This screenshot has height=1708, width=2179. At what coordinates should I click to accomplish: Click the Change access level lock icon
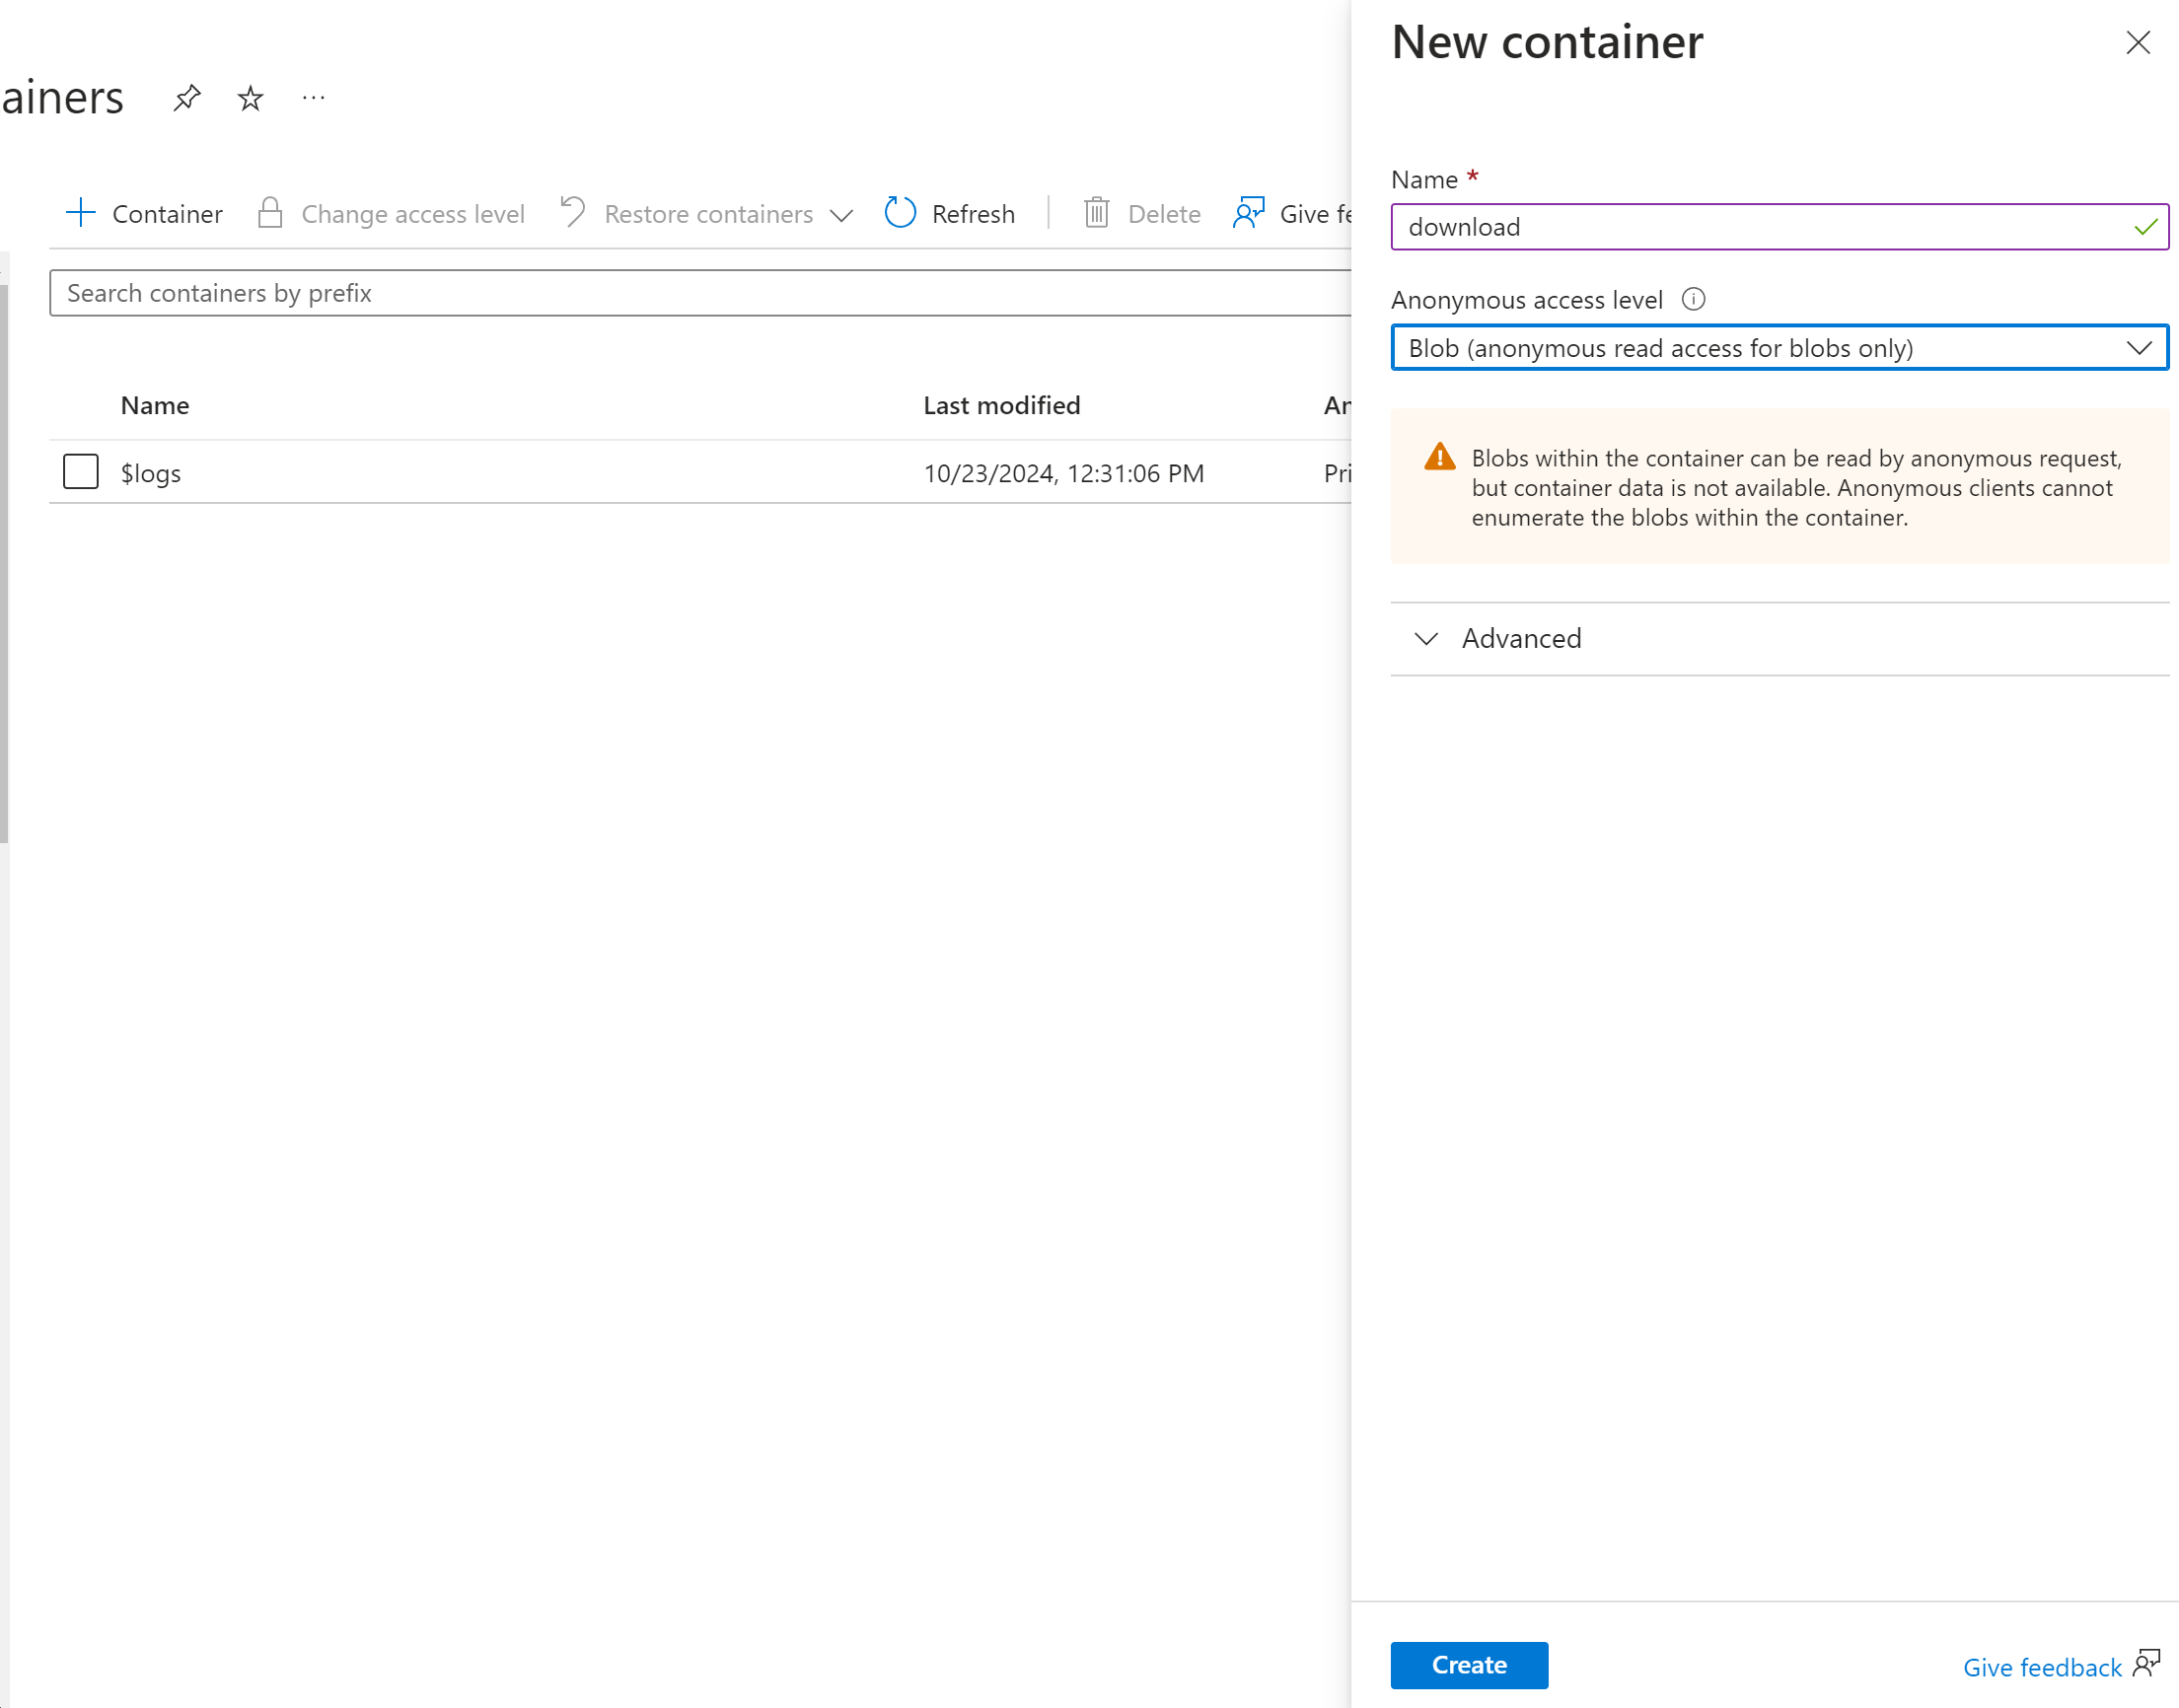pos(270,213)
